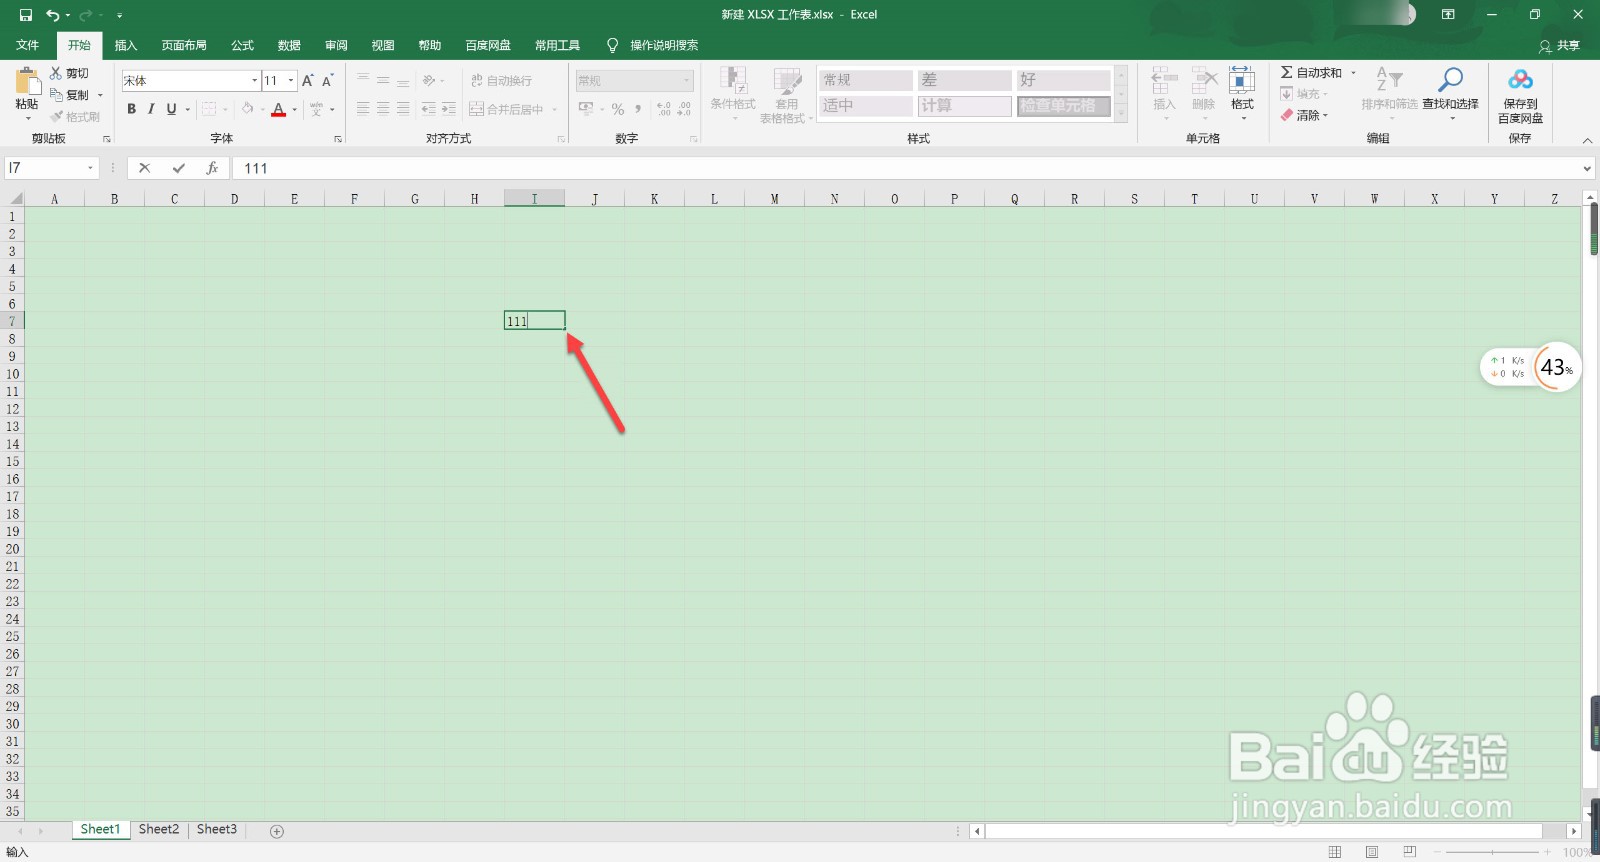Click the Clear (清除) button
Screen dimensions: 1600x862
1304,116
